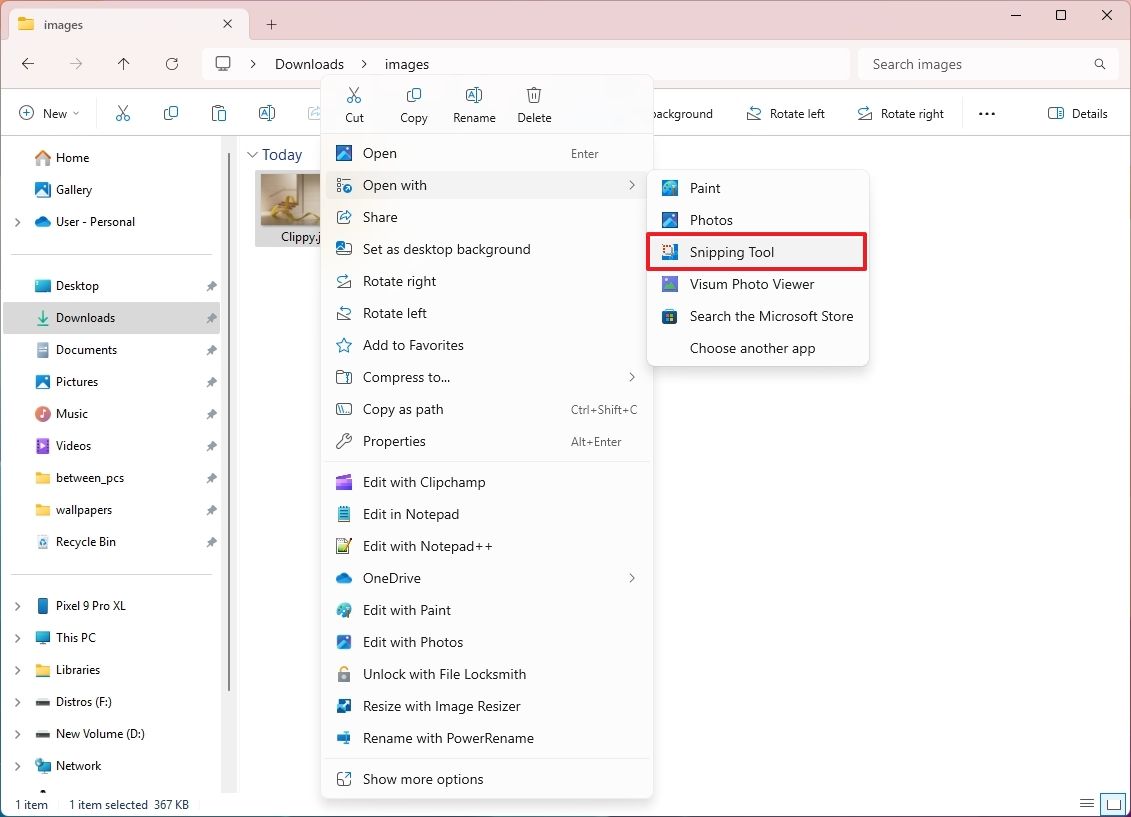Viewport: 1131px width, 817px height.
Task: Click Choose another app
Action: (752, 348)
